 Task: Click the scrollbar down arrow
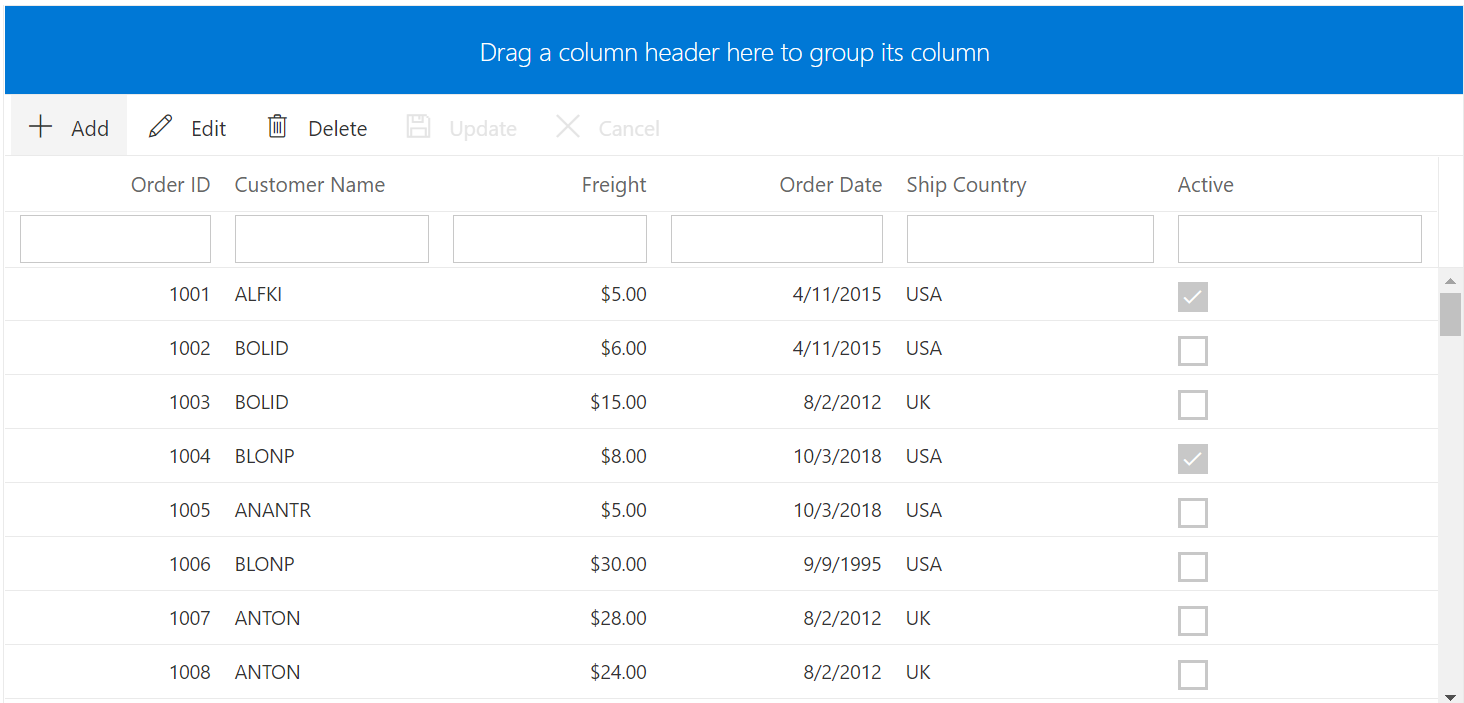pos(1450,695)
